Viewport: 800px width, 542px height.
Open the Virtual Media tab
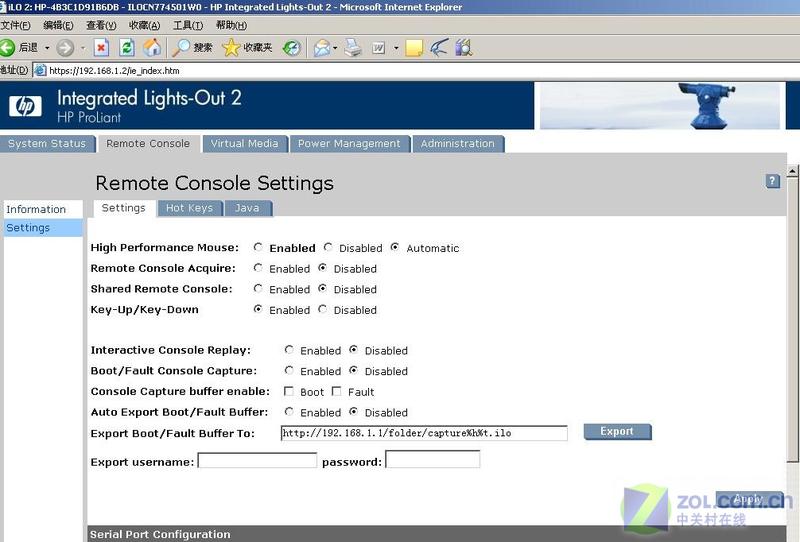click(x=245, y=143)
